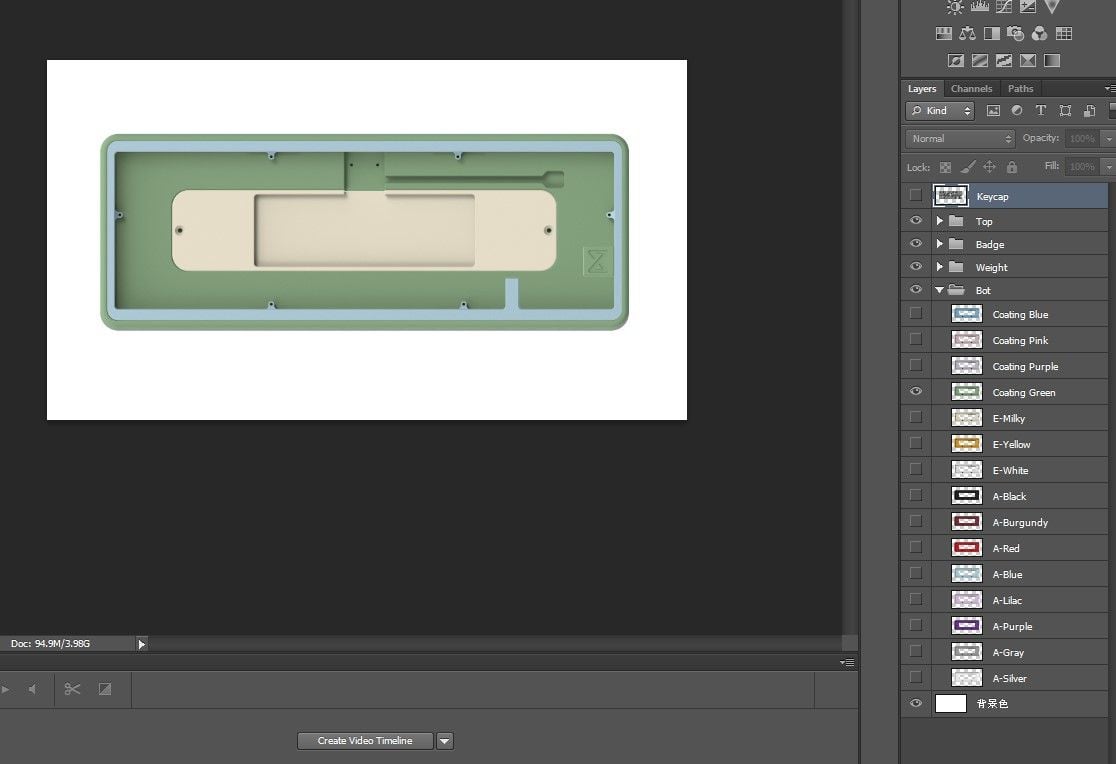Image resolution: width=1116 pixels, height=764 pixels.
Task: Select the A-Red layer thumbnail
Action: click(967, 548)
